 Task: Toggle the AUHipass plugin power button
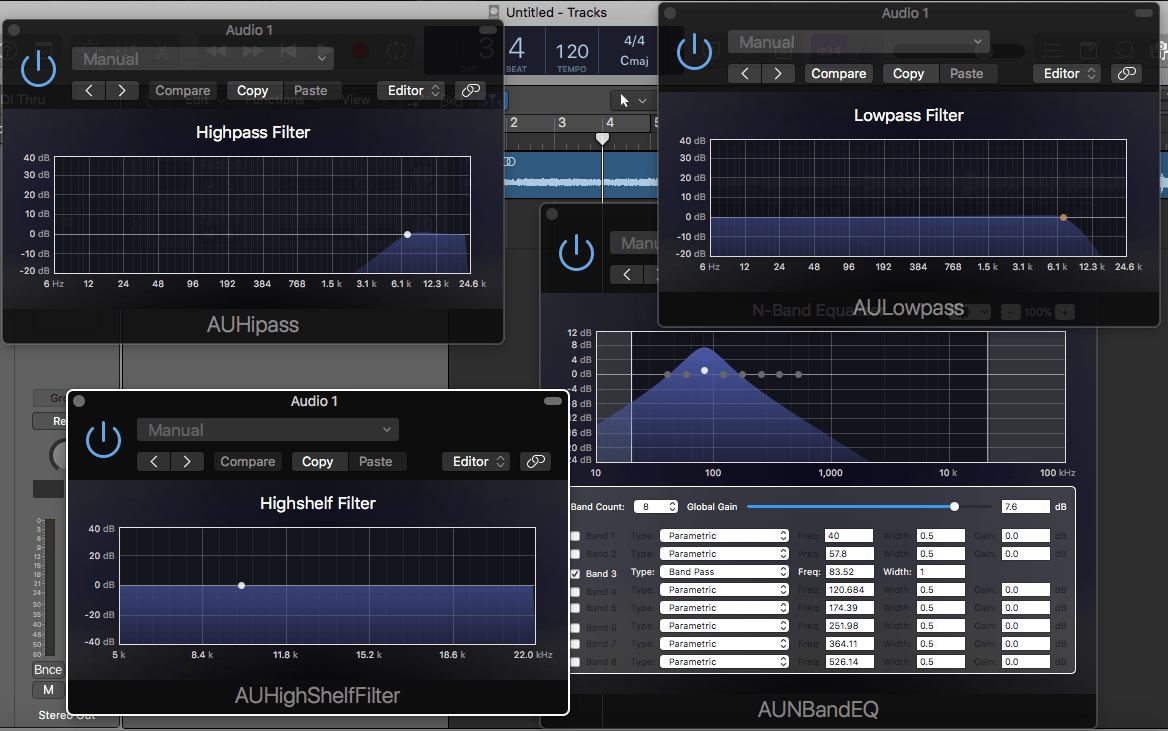(38, 67)
